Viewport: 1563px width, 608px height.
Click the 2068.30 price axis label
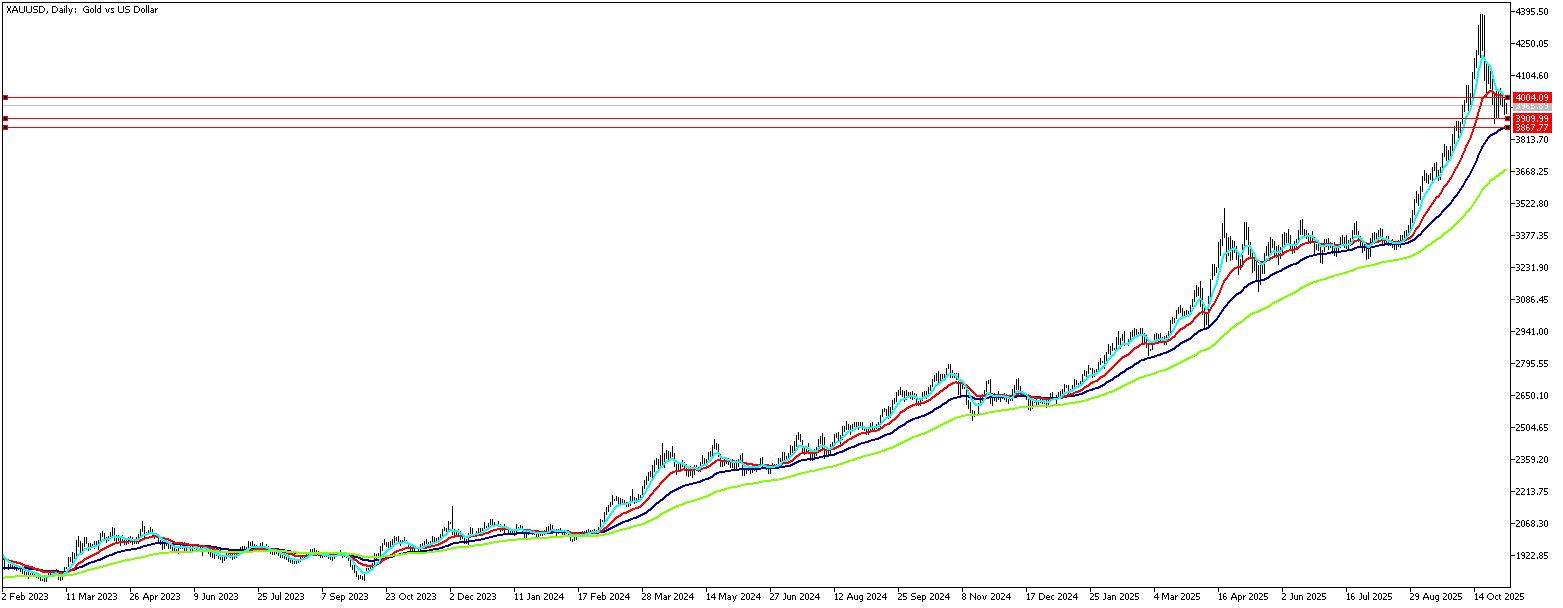coord(1533,524)
